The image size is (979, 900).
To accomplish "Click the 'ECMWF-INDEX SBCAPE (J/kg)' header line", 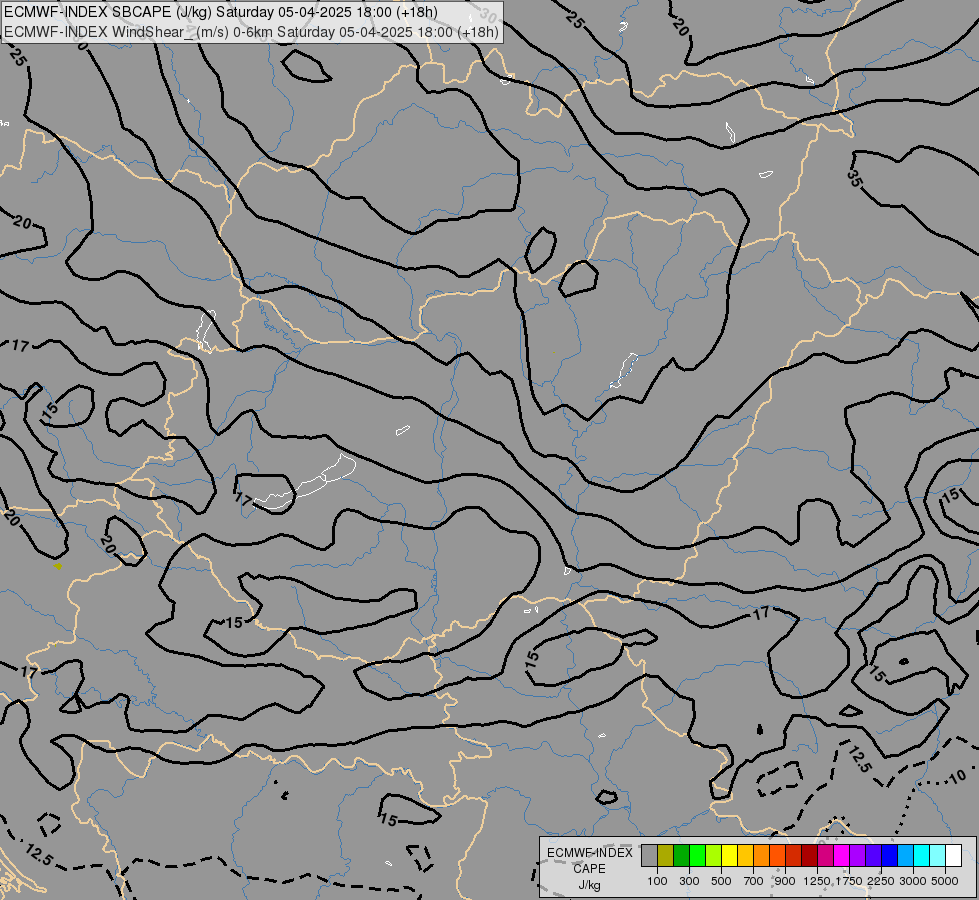I will pyautogui.click(x=220, y=12).
